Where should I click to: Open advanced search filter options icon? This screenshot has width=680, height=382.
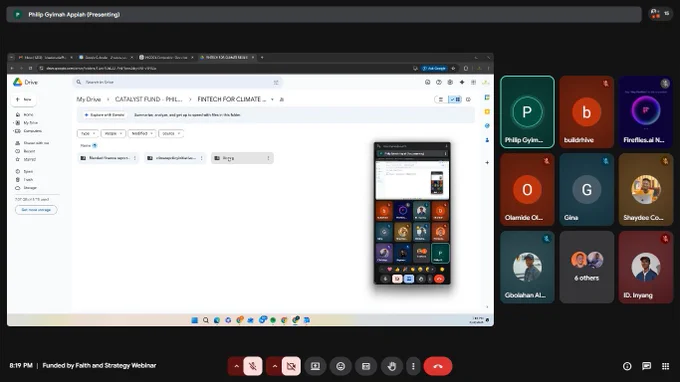tap(276, 82)
